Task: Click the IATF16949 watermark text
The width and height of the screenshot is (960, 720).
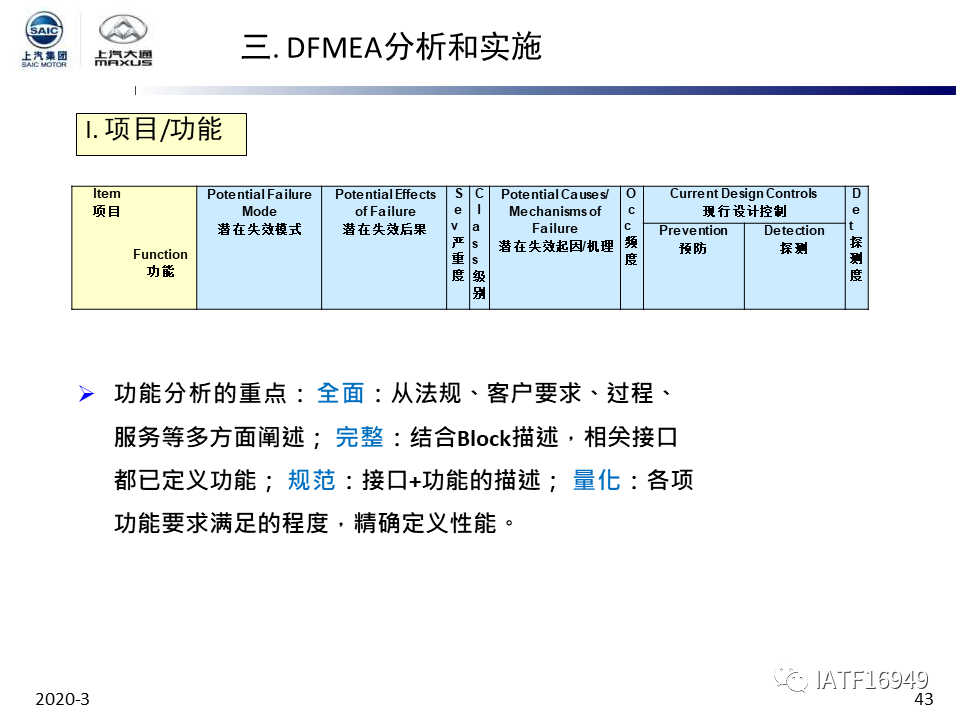Action: tap(871, 681)
